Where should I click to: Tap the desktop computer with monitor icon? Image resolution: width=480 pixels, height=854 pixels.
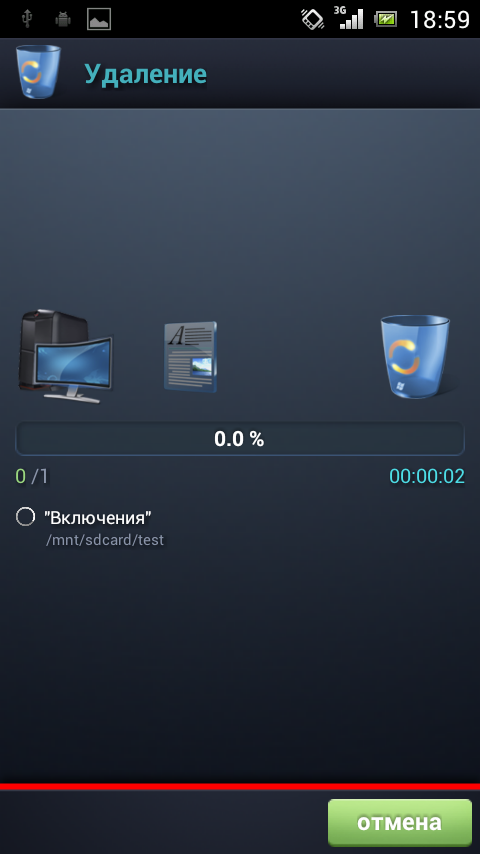point(65,357)
